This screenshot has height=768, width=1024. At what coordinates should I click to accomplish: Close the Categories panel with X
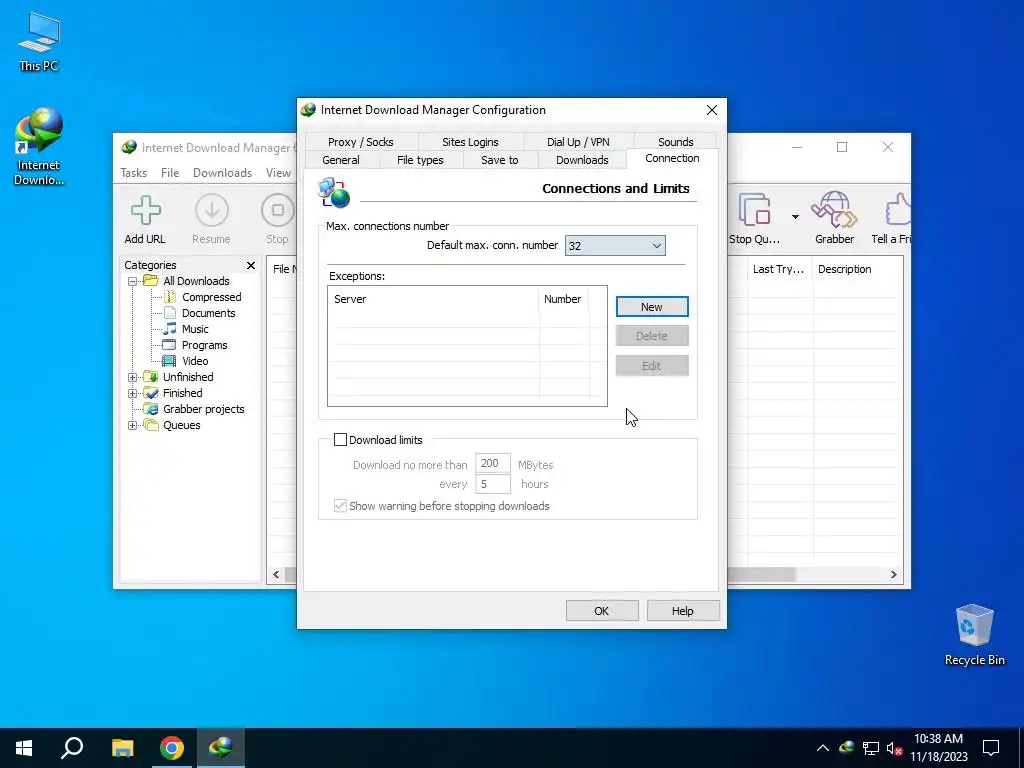(x=251, y=265)
